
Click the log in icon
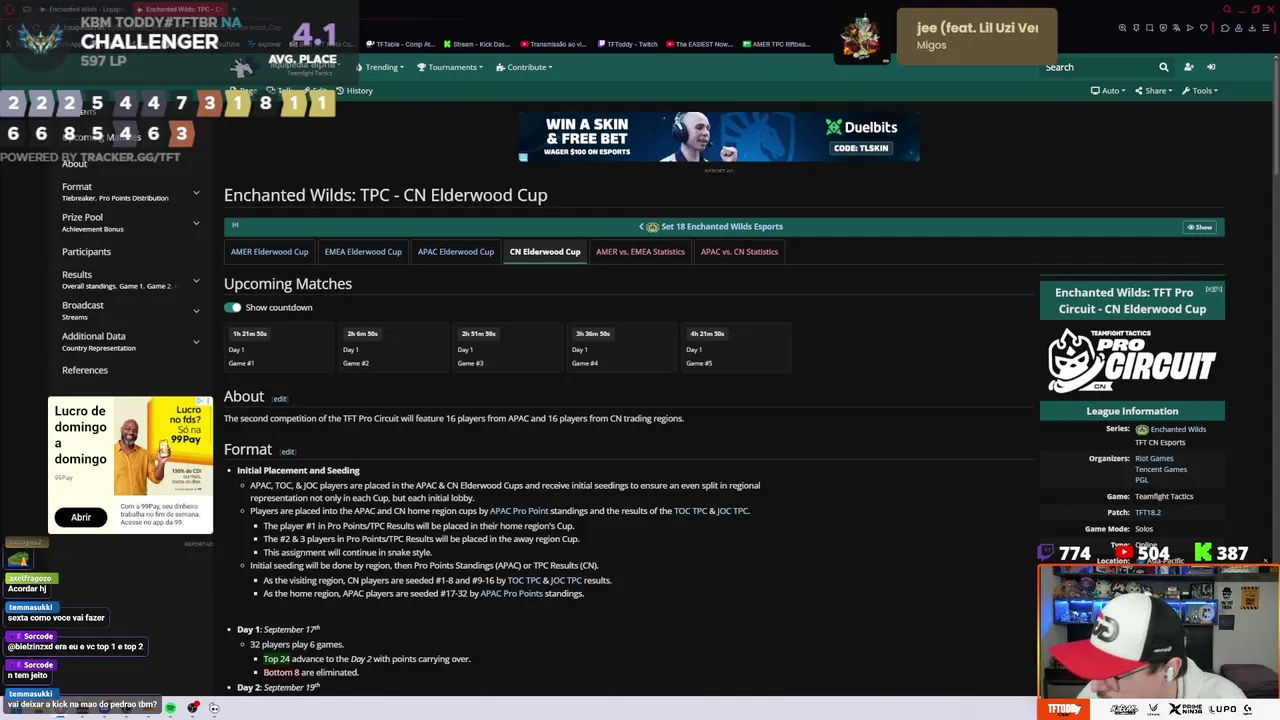tap(1211, 67)
